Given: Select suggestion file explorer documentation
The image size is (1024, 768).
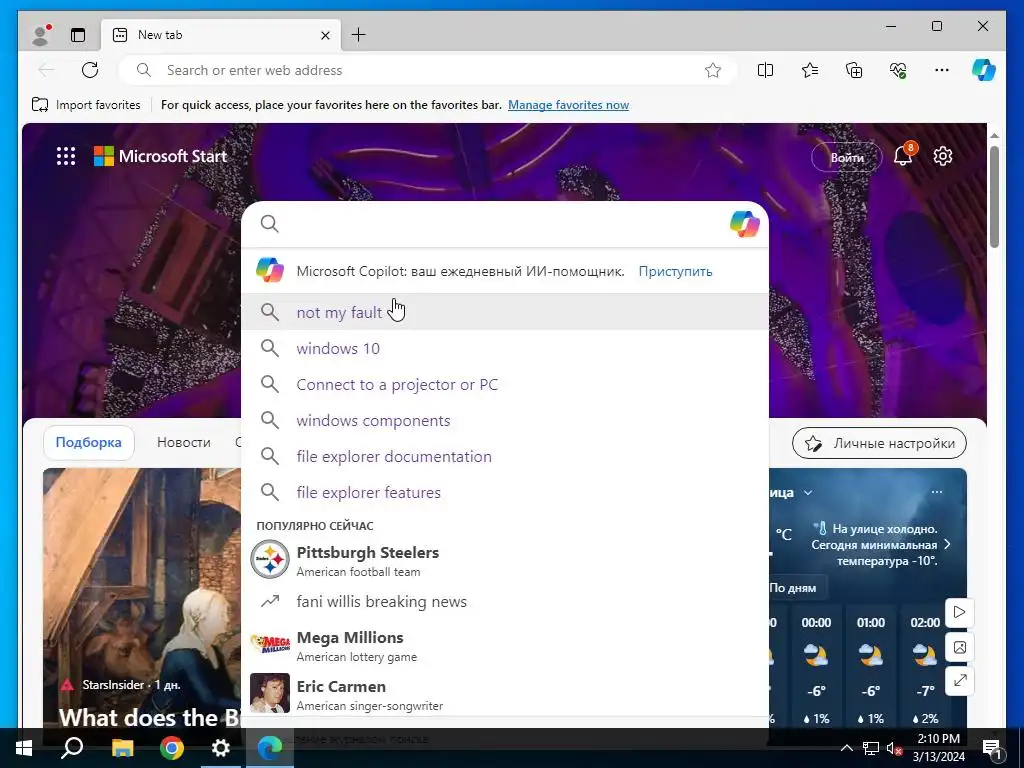Looking at the screenshot, I should point(505,456).
